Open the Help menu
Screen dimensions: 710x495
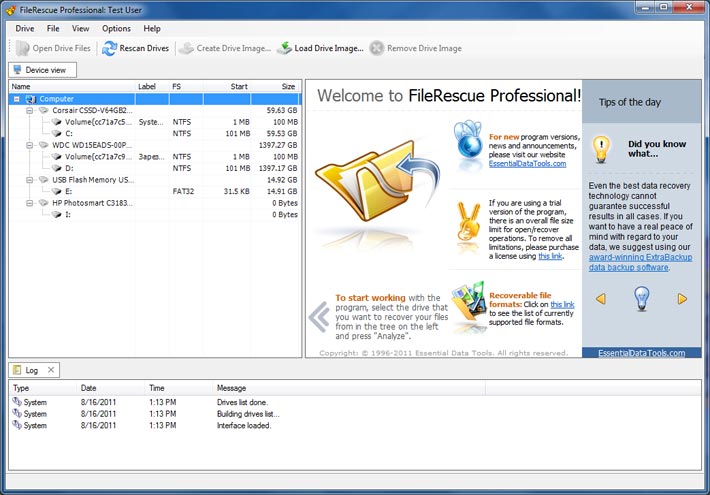152,29
